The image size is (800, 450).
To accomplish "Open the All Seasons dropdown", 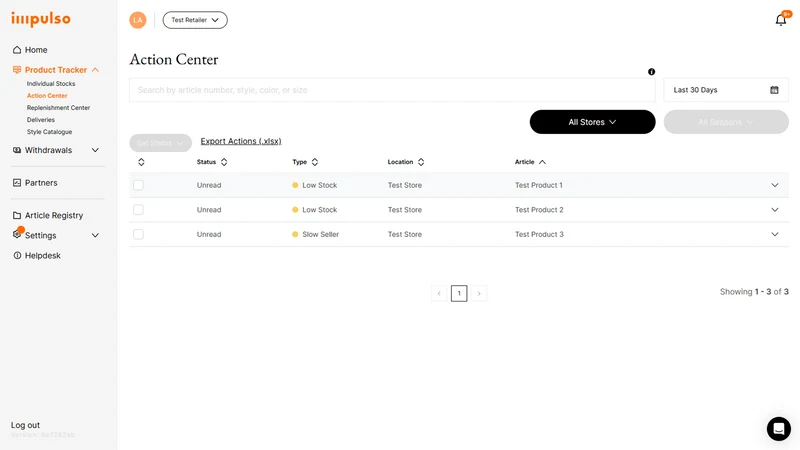I will coord(726,122).
